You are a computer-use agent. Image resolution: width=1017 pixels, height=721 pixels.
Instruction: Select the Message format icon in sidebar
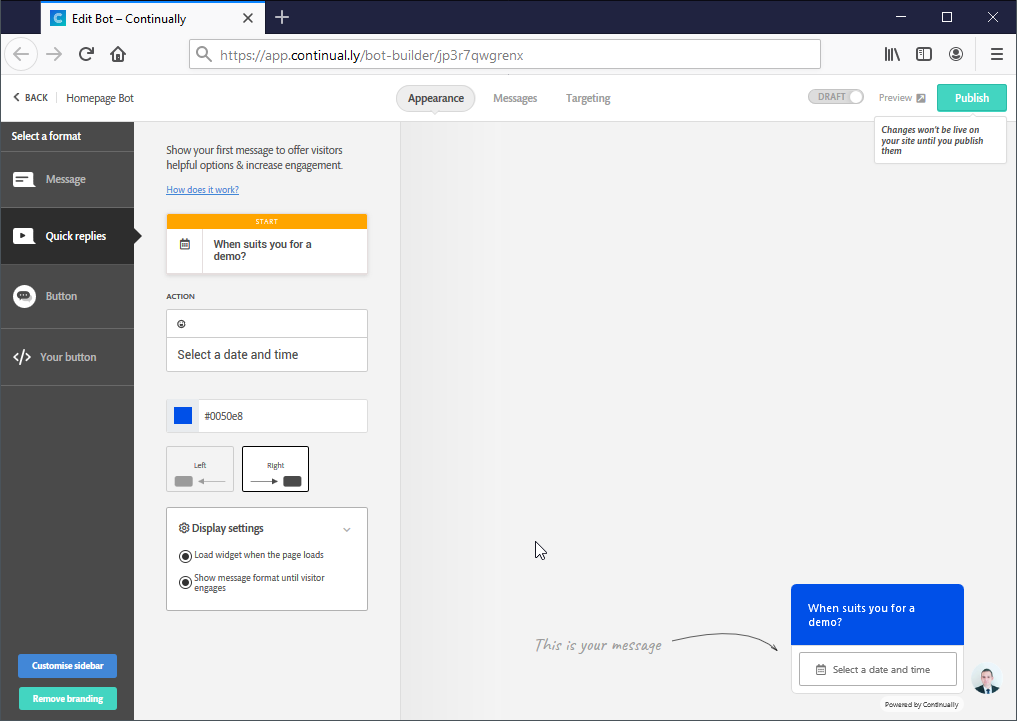pos(23,179)
